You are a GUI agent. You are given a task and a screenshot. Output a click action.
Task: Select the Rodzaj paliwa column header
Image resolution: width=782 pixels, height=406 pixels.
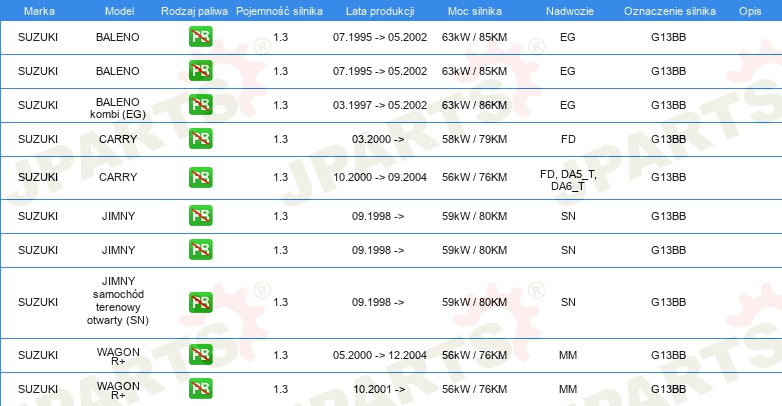pyautogui.click(x=194, y=11)
